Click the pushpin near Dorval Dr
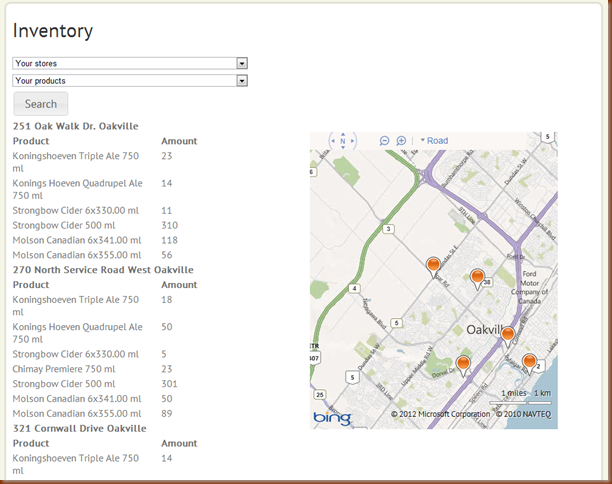 [x=463, y=364]
